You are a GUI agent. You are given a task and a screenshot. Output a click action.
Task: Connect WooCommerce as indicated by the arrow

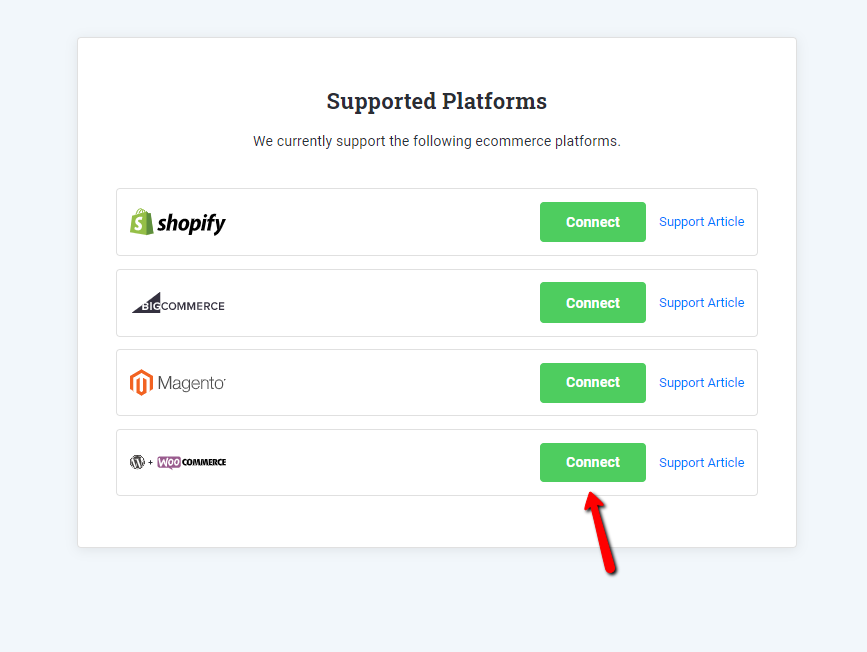[x=592, y=462]
